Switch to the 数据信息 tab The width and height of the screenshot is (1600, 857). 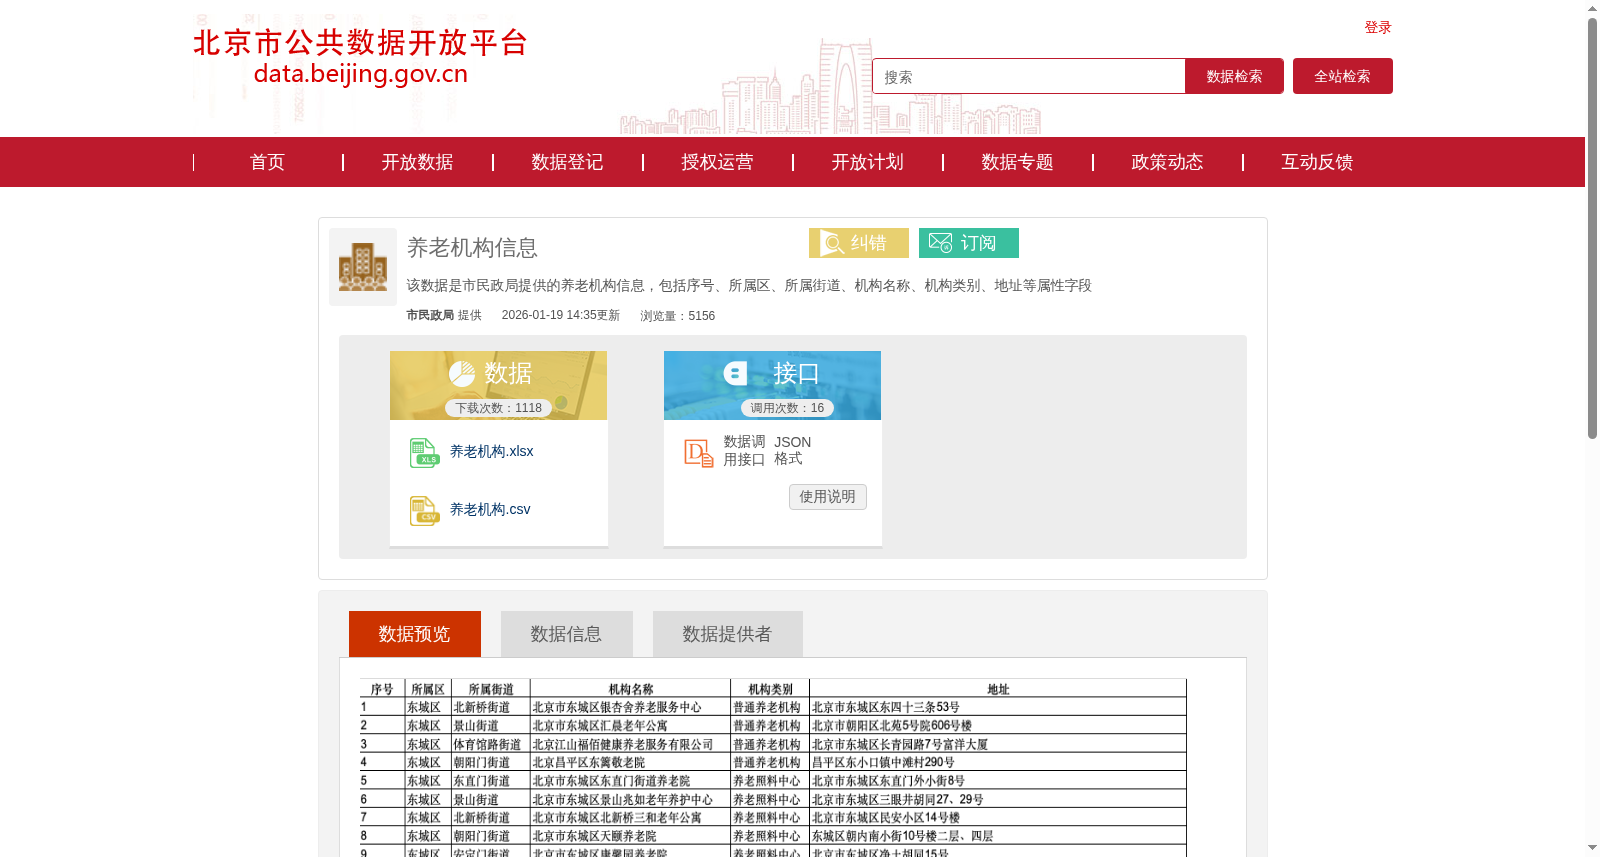tap(567, 634)
